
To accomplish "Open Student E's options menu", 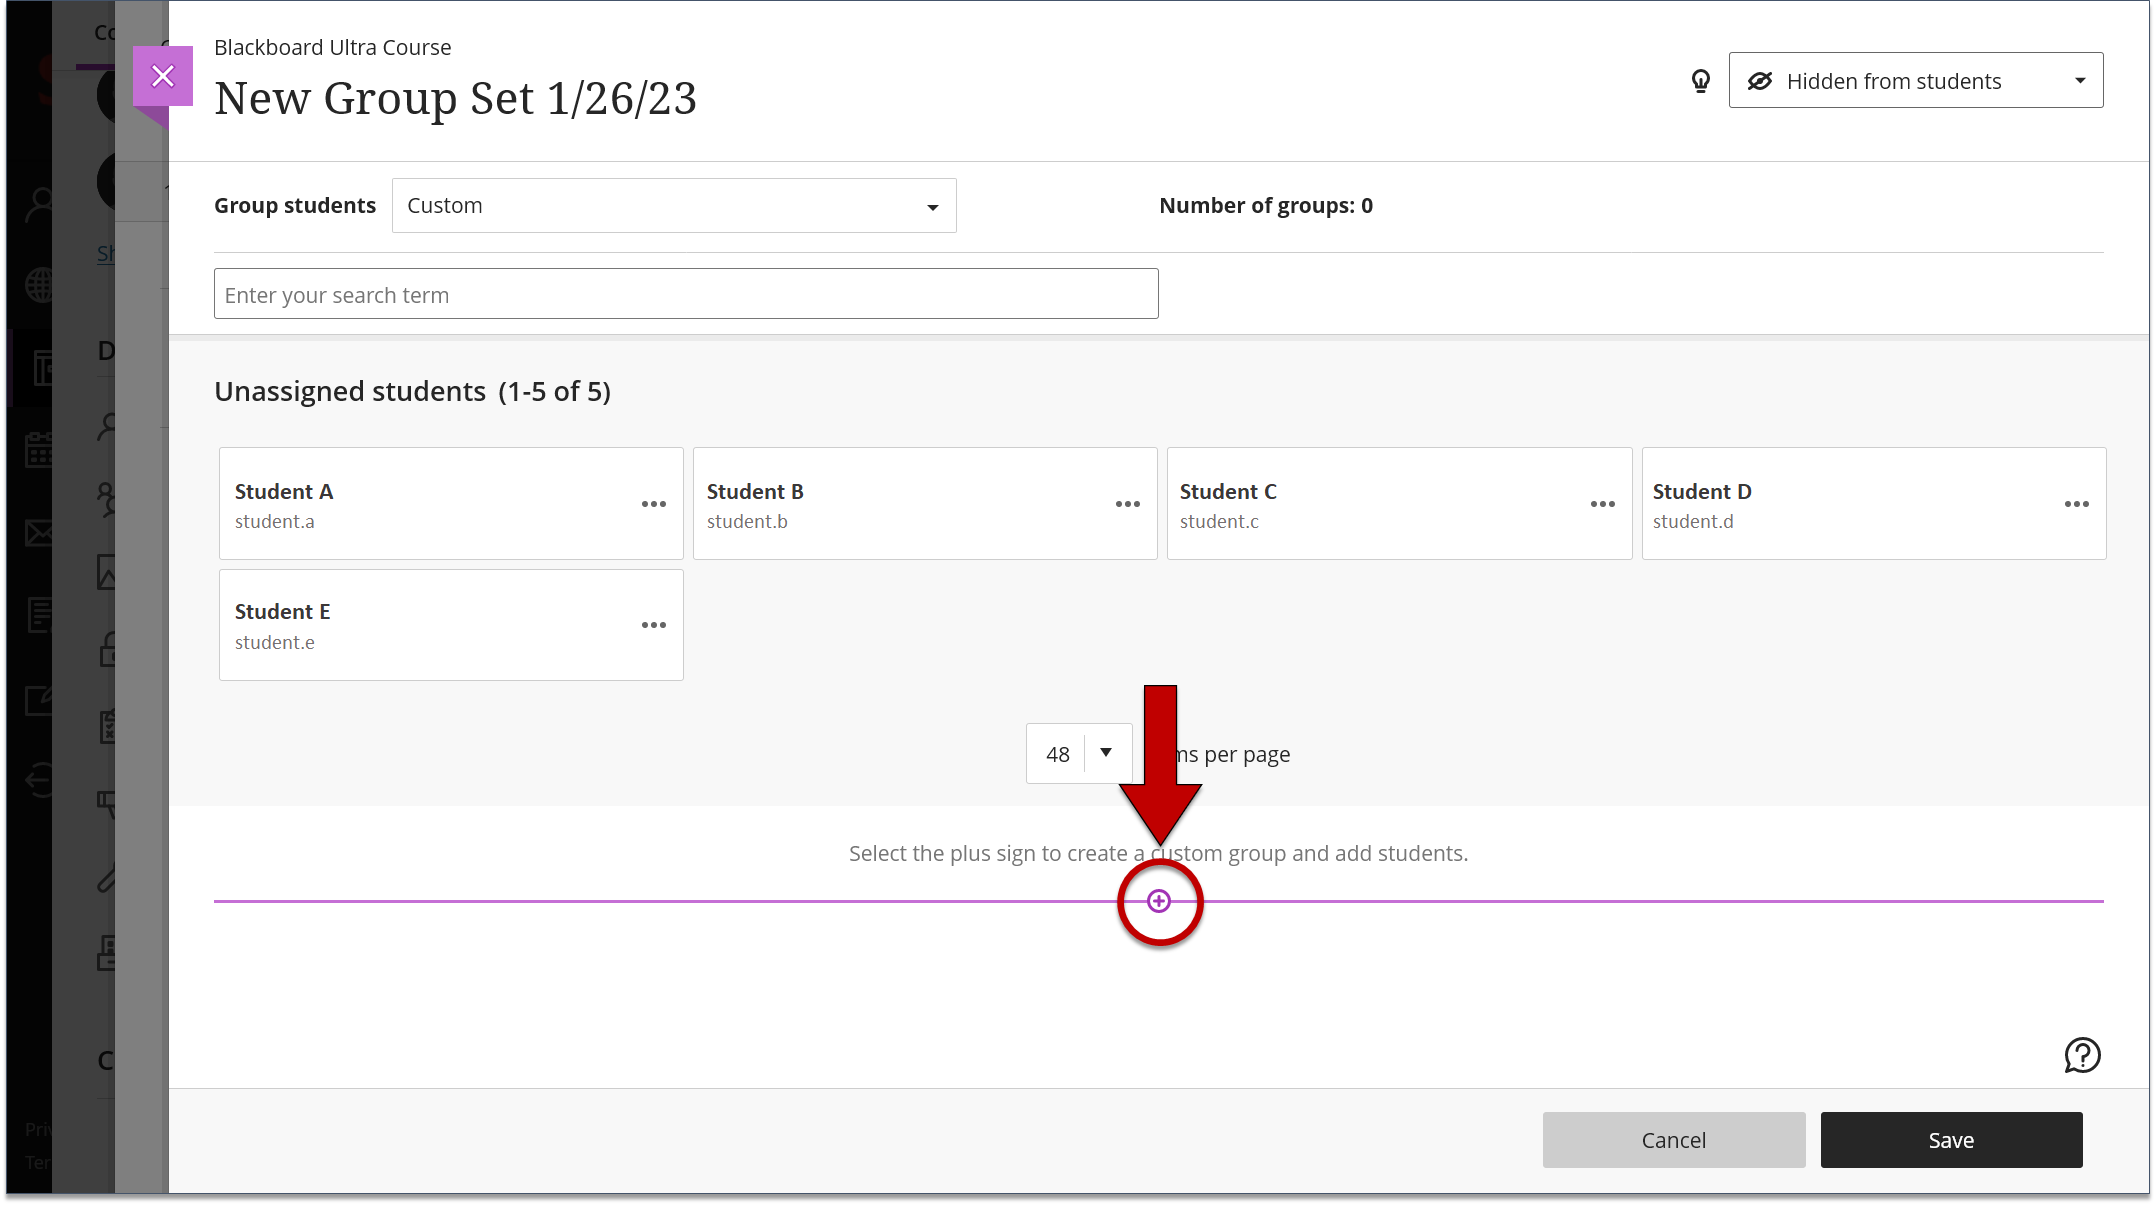I will (653, 624).
